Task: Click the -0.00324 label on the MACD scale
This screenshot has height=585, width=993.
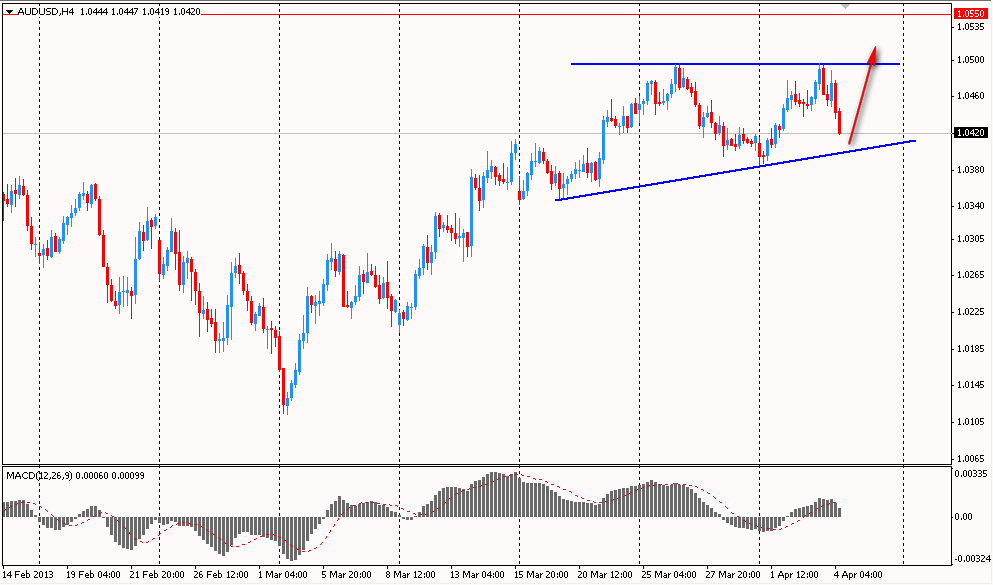Action: [x=973, y=559]
